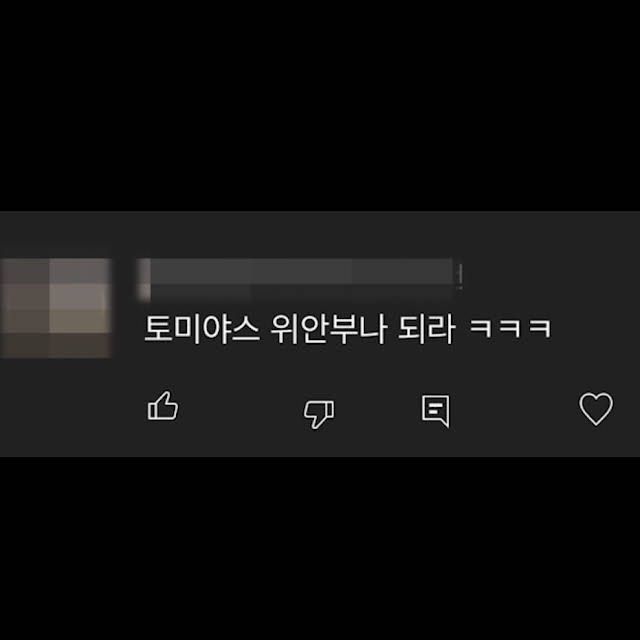The height and width of the screenshot is (640, 640).
Task: Select the comment text '토미야스 위안부나 되라 ㅋㅋㅋ'
Action: [348, 329]
